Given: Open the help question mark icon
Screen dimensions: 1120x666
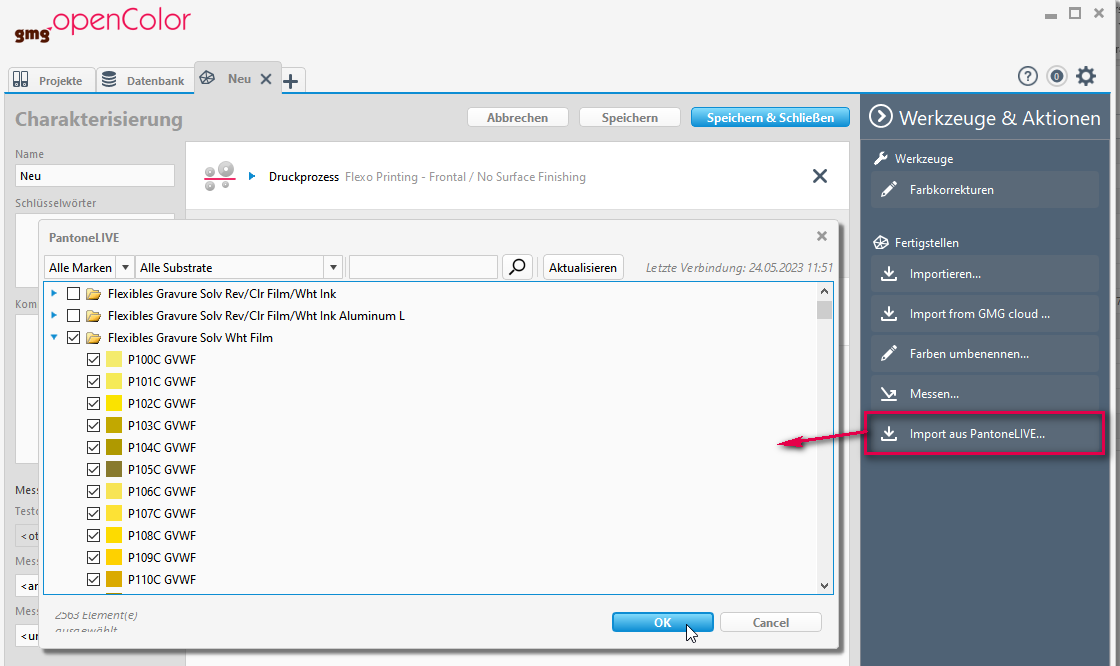Looking at the screenshot, I should (1027, 76).
